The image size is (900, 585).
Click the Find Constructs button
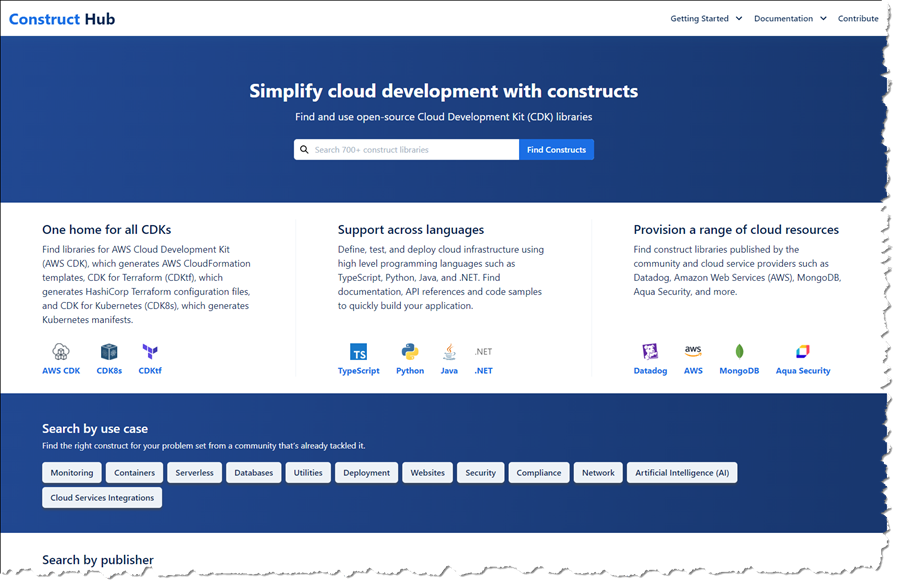point(556,150)
